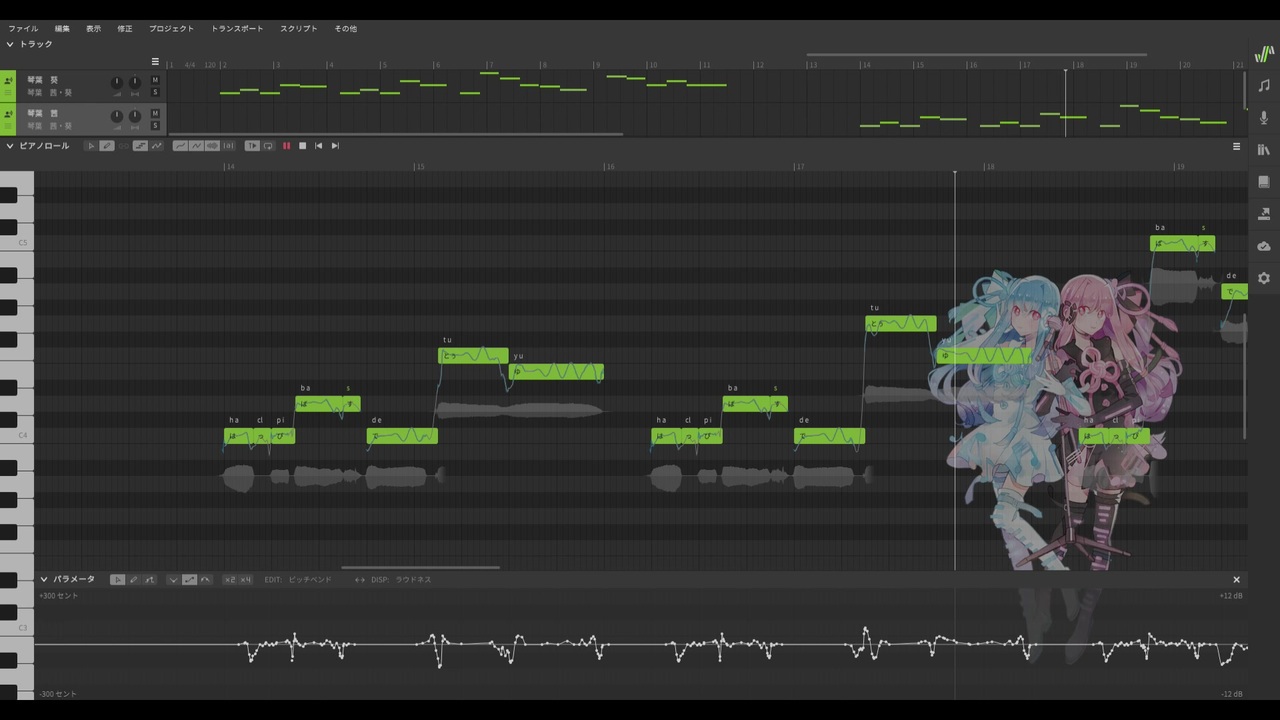
Task: Open the dictionary panel icon in right sidebar
Action: pyautogui.click(x=1264, y=182)
